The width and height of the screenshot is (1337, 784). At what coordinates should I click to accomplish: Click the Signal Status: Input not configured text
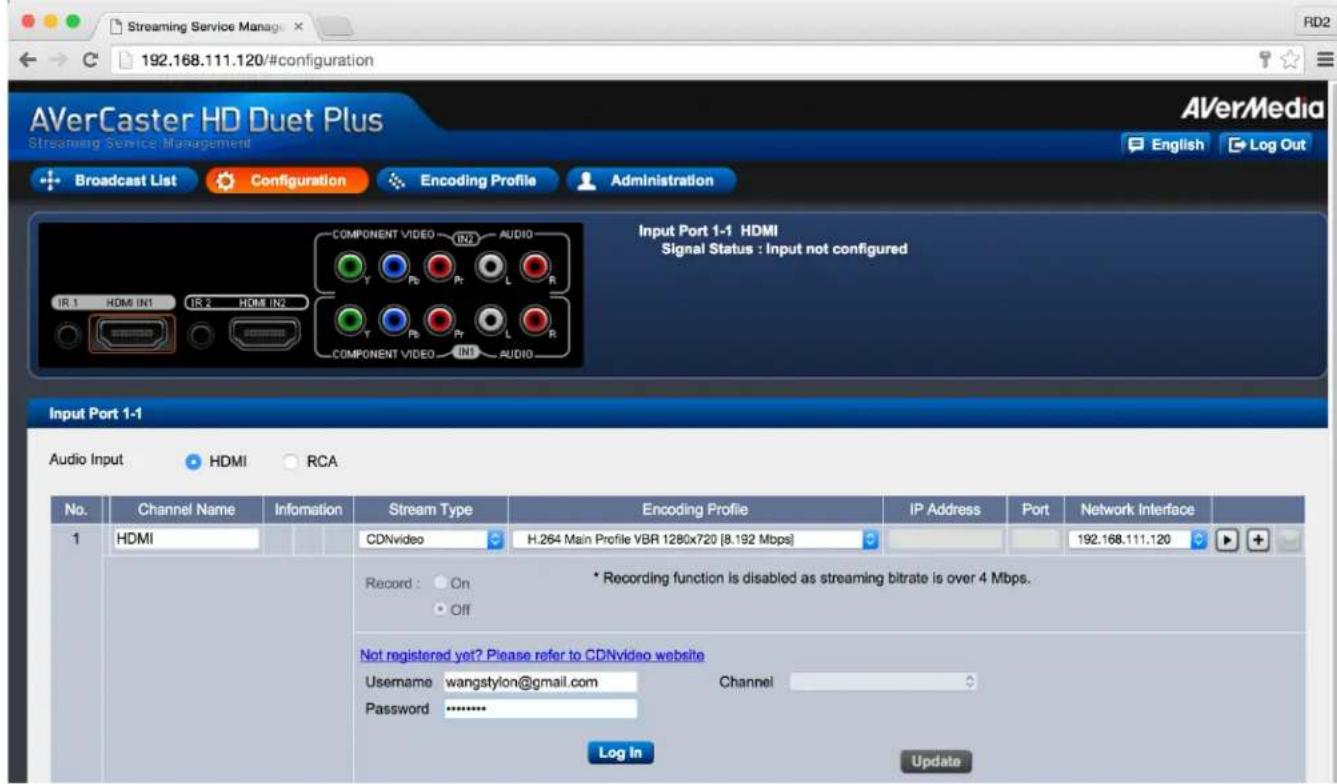[x=785, y=249]
